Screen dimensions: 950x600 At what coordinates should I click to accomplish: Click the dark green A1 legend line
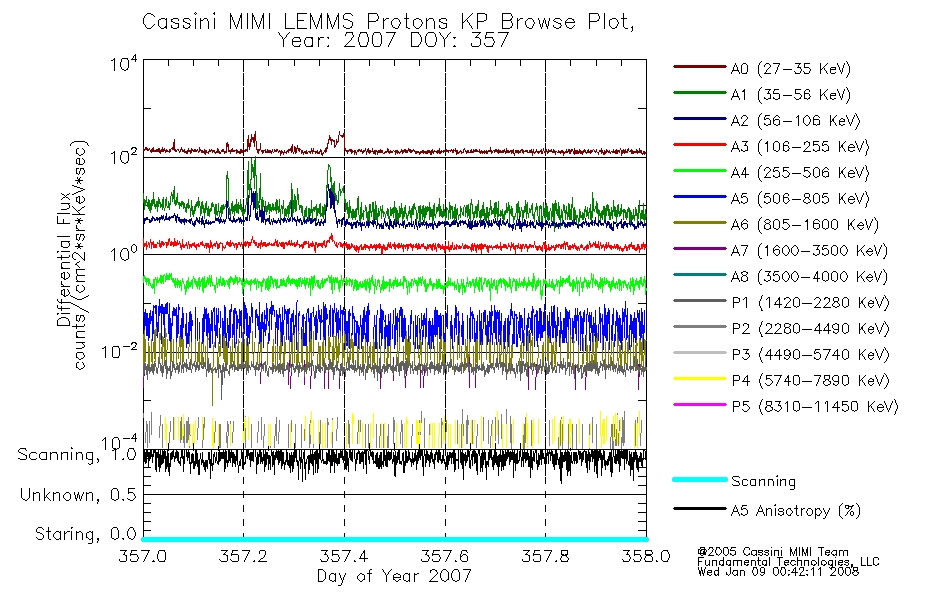click(700, 93)
